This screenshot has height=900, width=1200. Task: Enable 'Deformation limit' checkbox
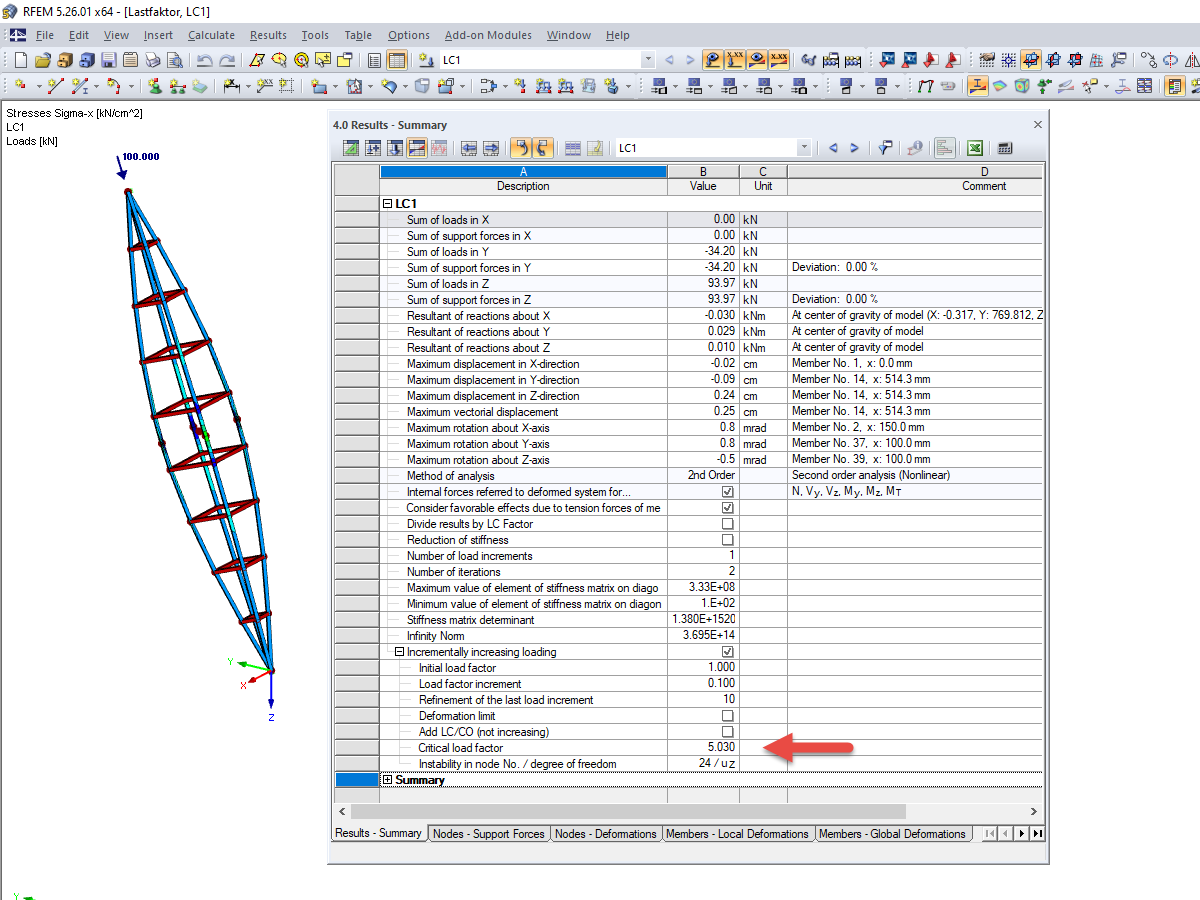click(727, 716)
